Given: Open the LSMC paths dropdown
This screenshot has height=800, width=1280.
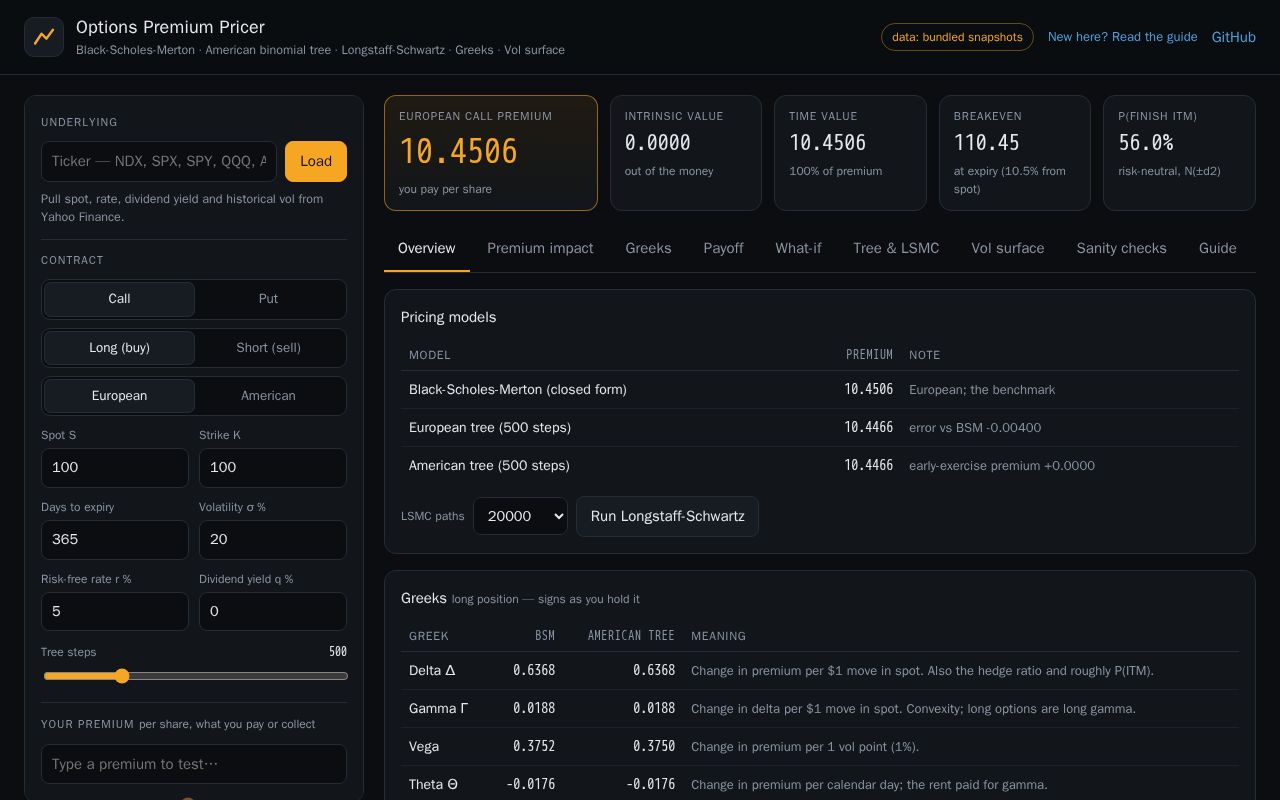Looking at the screenshot, I should point(520,516).
